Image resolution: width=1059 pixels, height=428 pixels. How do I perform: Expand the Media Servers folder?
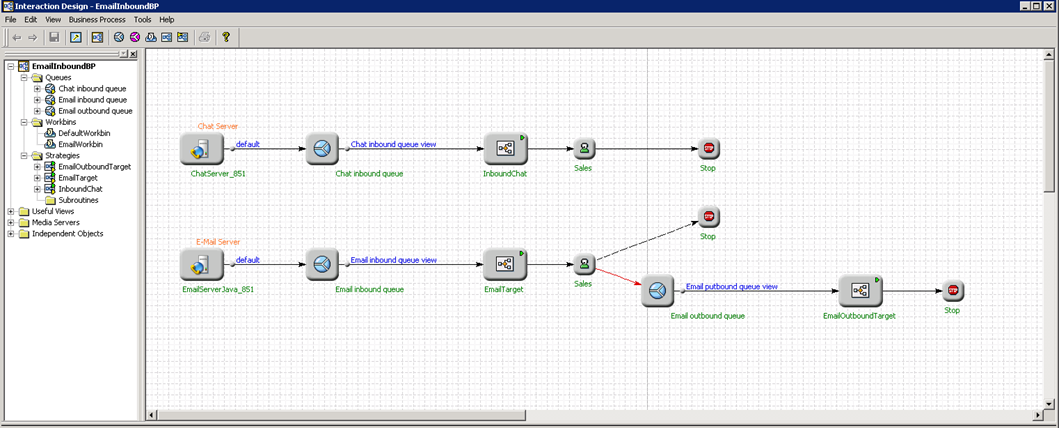(x=11, y=222)
